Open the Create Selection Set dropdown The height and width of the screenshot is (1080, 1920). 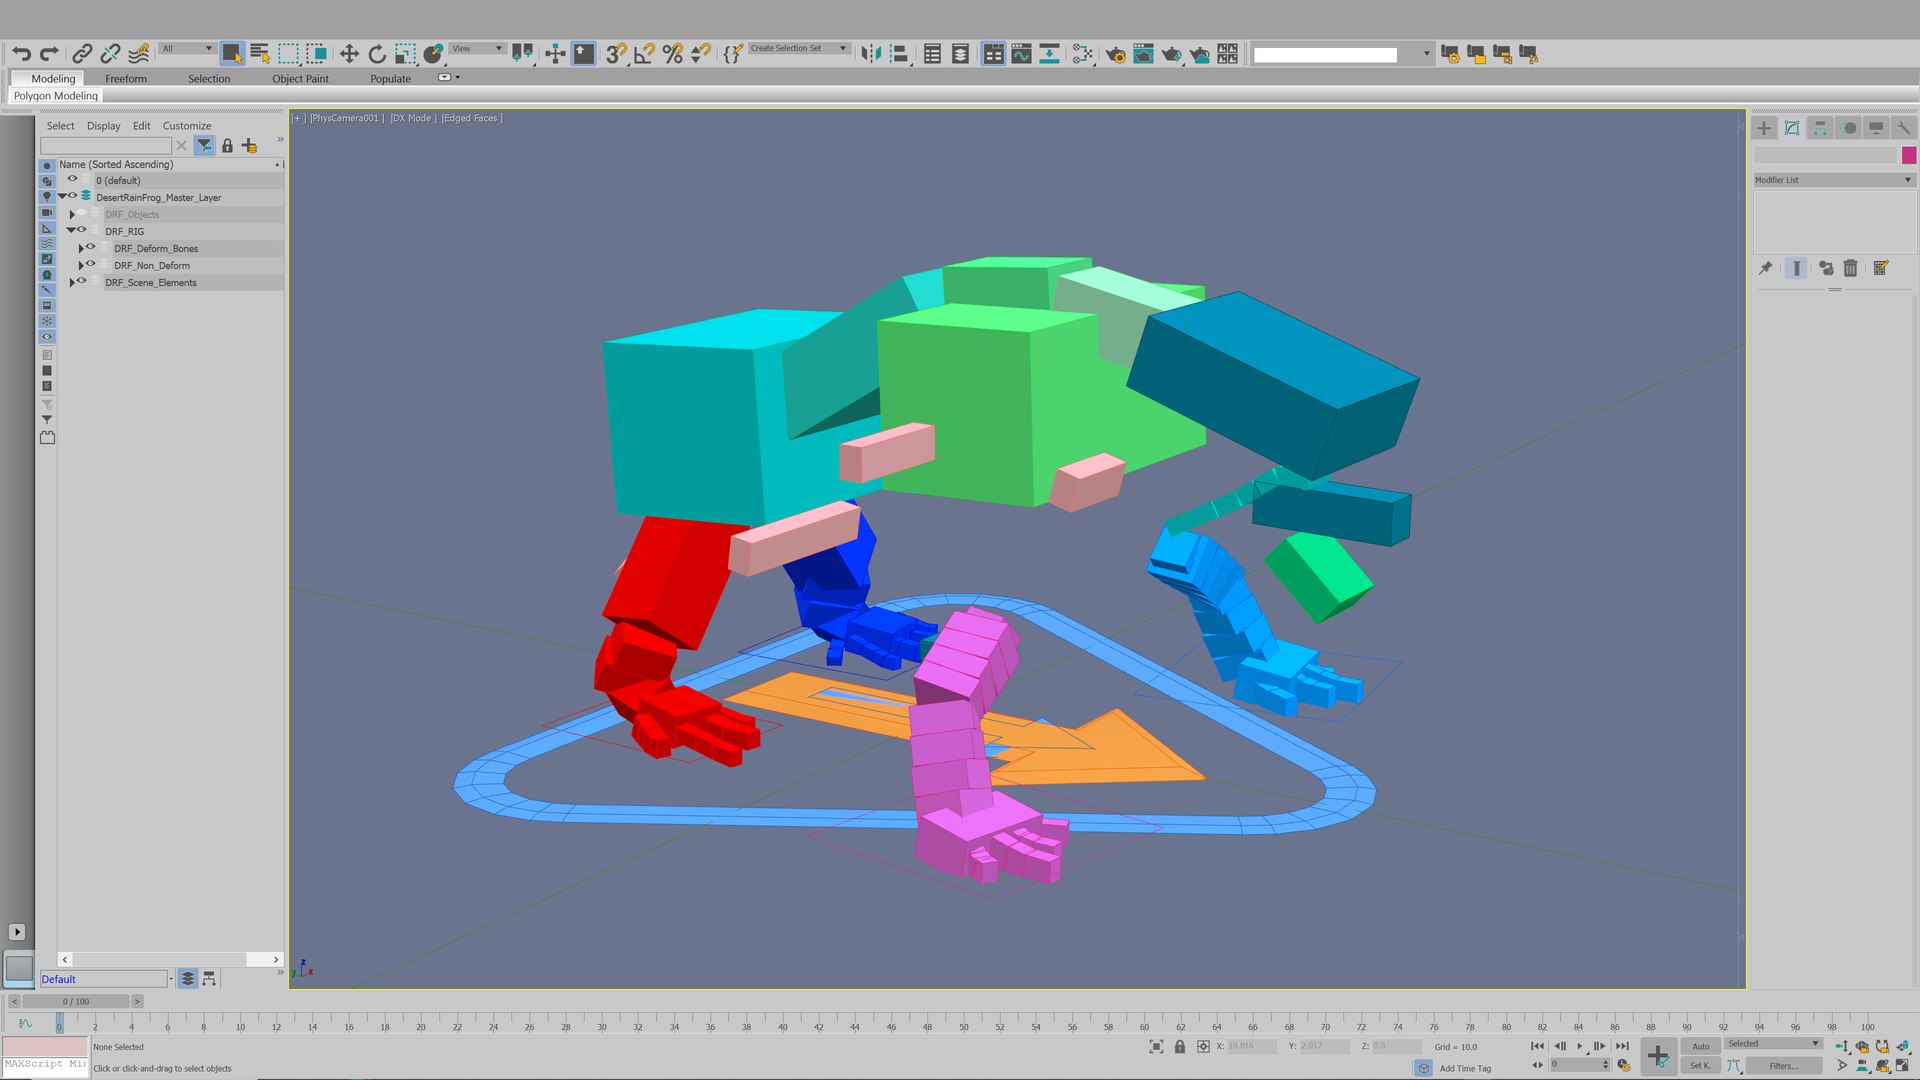(798, 48)
